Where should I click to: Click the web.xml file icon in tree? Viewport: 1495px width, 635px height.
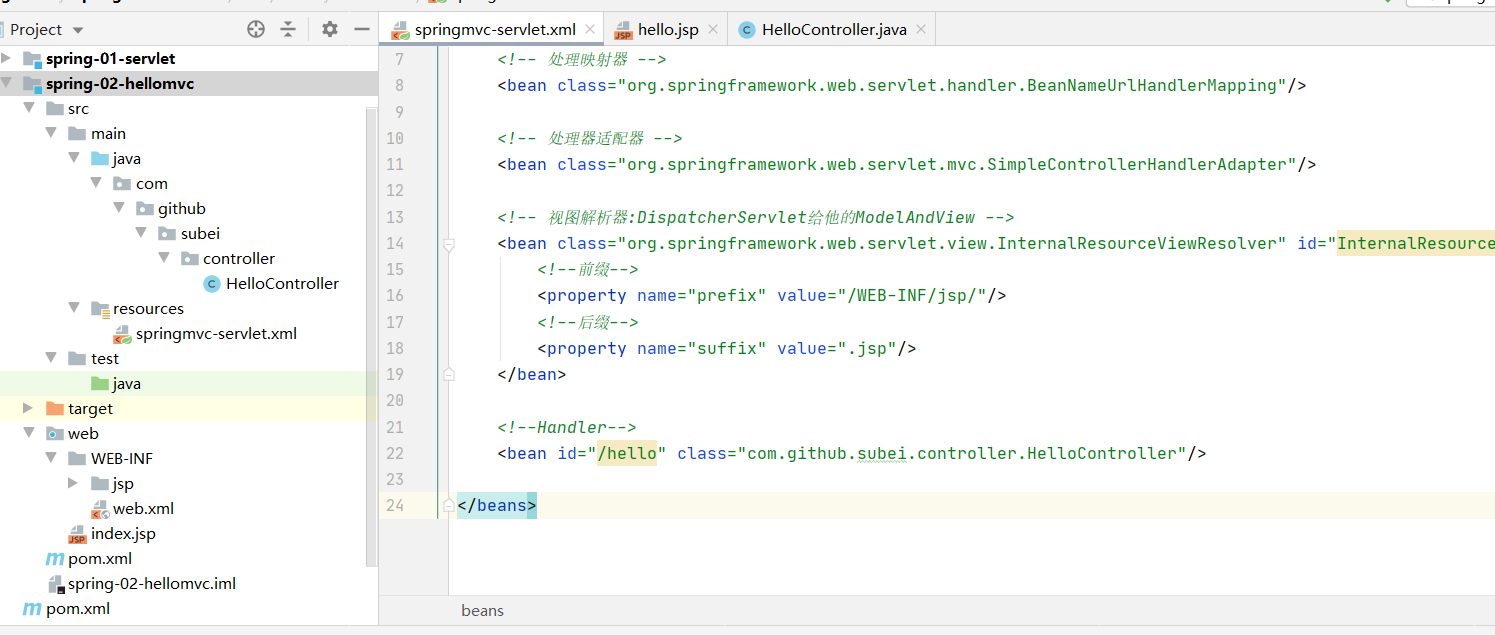tap(100, 509)
